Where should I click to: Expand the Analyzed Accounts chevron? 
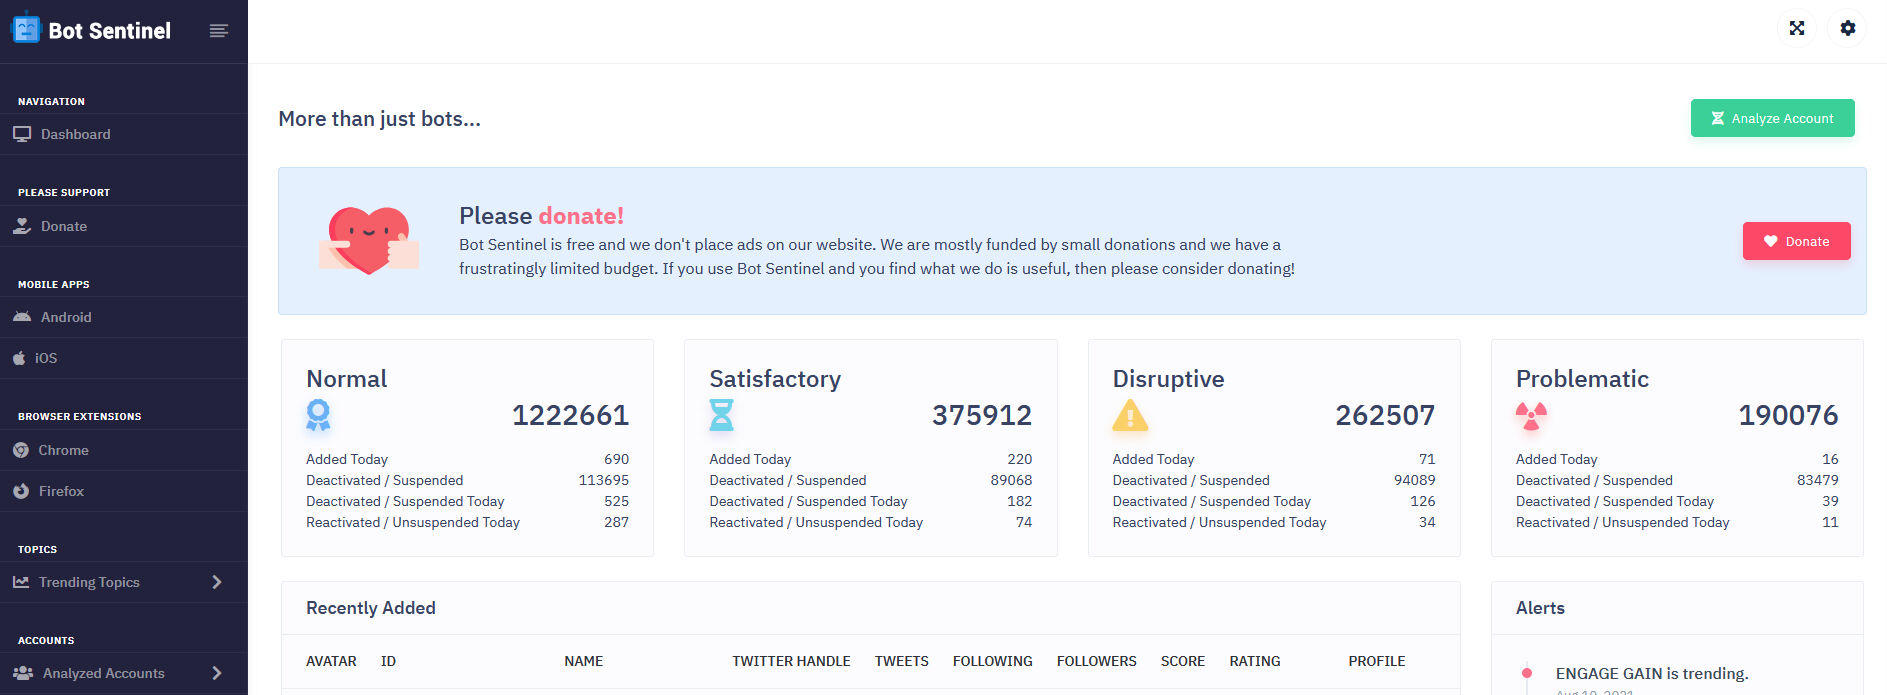pos(217,673)
